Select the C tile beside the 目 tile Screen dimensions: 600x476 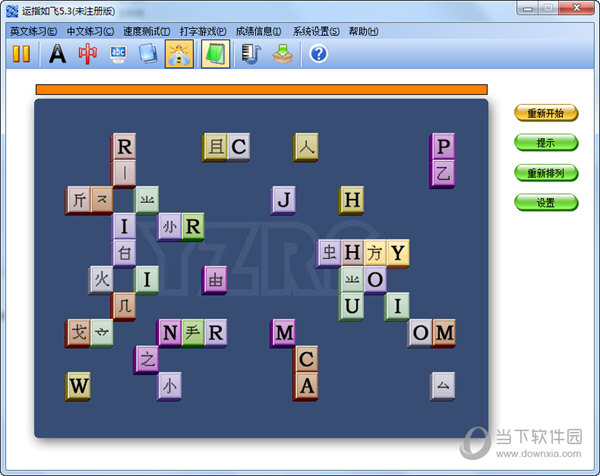(238, 147)
